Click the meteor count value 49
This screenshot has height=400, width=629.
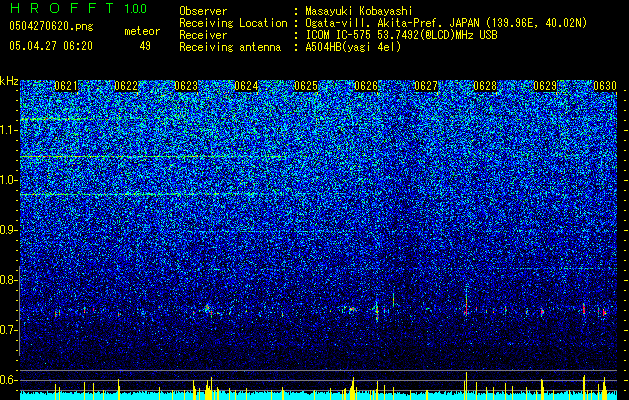[x=145, y=46]
